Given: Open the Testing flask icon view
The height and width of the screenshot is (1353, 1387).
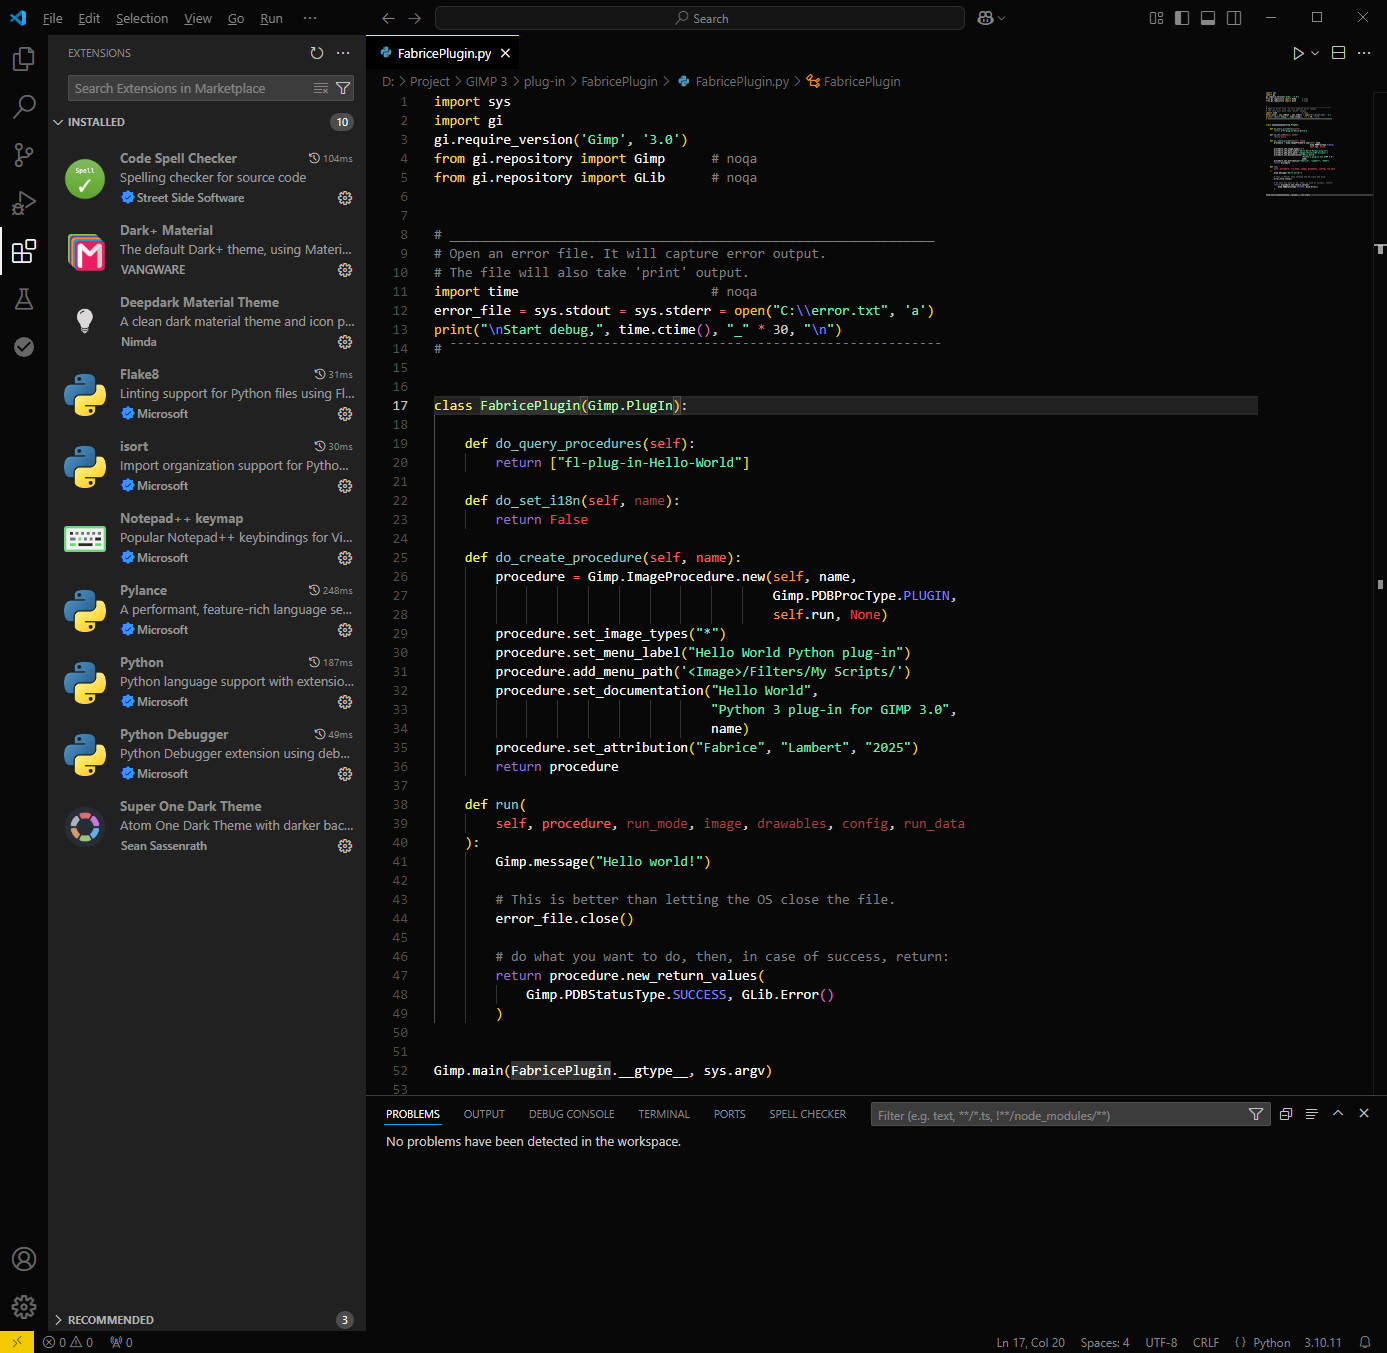Looking at the screenshot, I should click(x=24, y=299).
